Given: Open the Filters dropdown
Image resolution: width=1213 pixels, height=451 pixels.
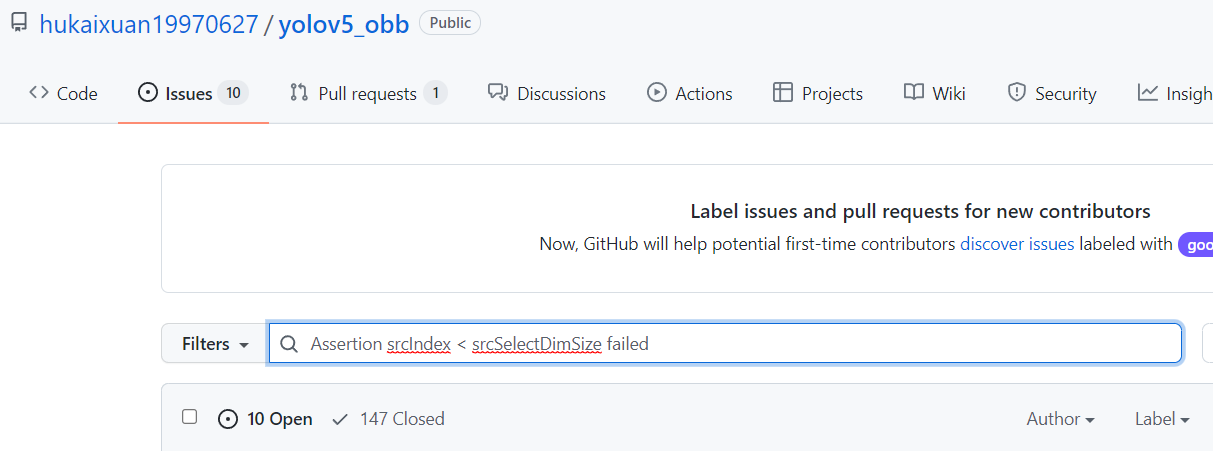Looking at the screenshot, I should pos(215,344).
